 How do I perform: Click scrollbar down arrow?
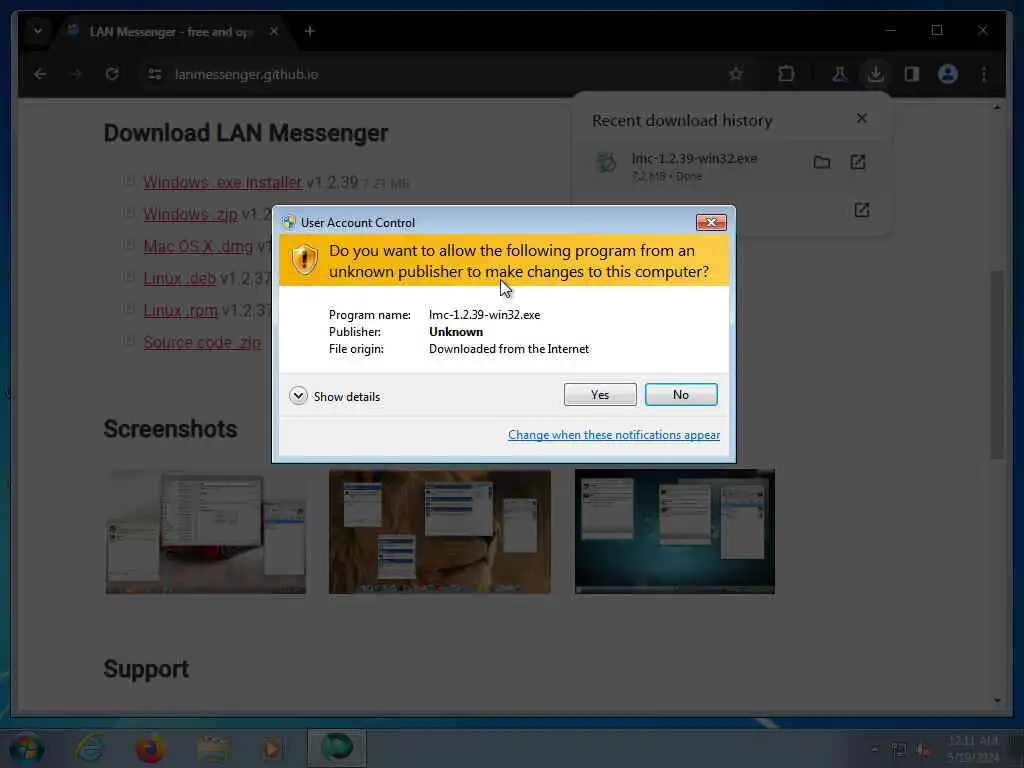(x=997, y=700)
